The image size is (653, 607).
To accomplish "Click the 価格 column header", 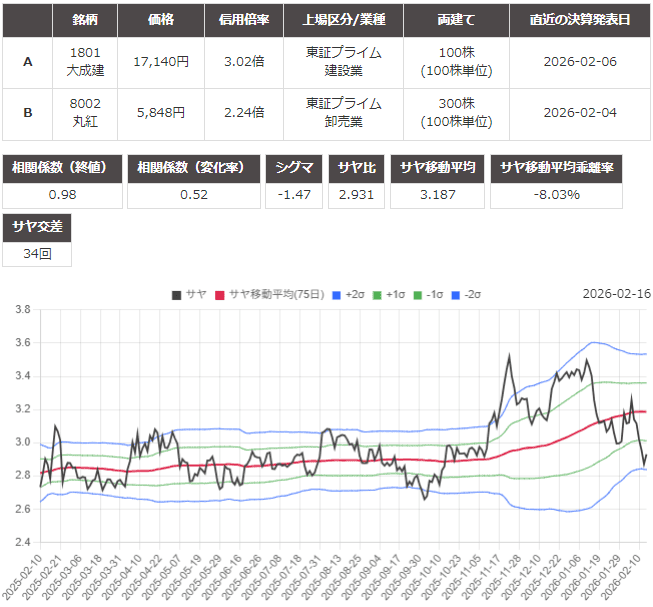I will pyautogui.click(x=160, y=20).
